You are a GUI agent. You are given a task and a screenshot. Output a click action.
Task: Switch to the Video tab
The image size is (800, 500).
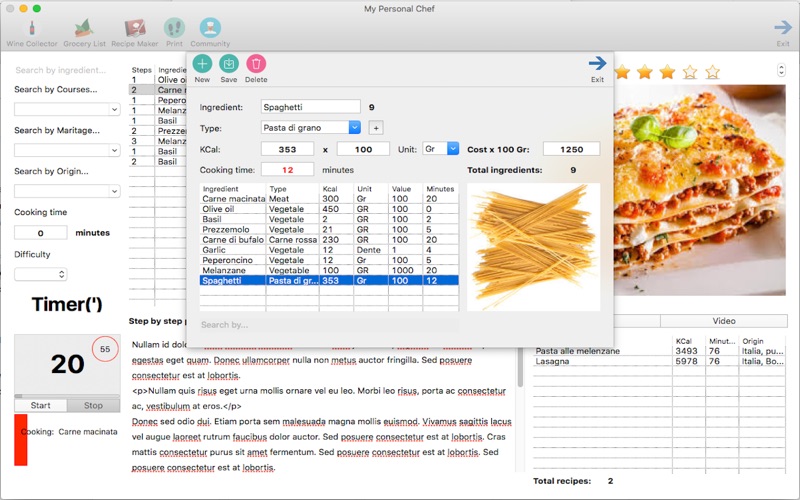[724, 321]
